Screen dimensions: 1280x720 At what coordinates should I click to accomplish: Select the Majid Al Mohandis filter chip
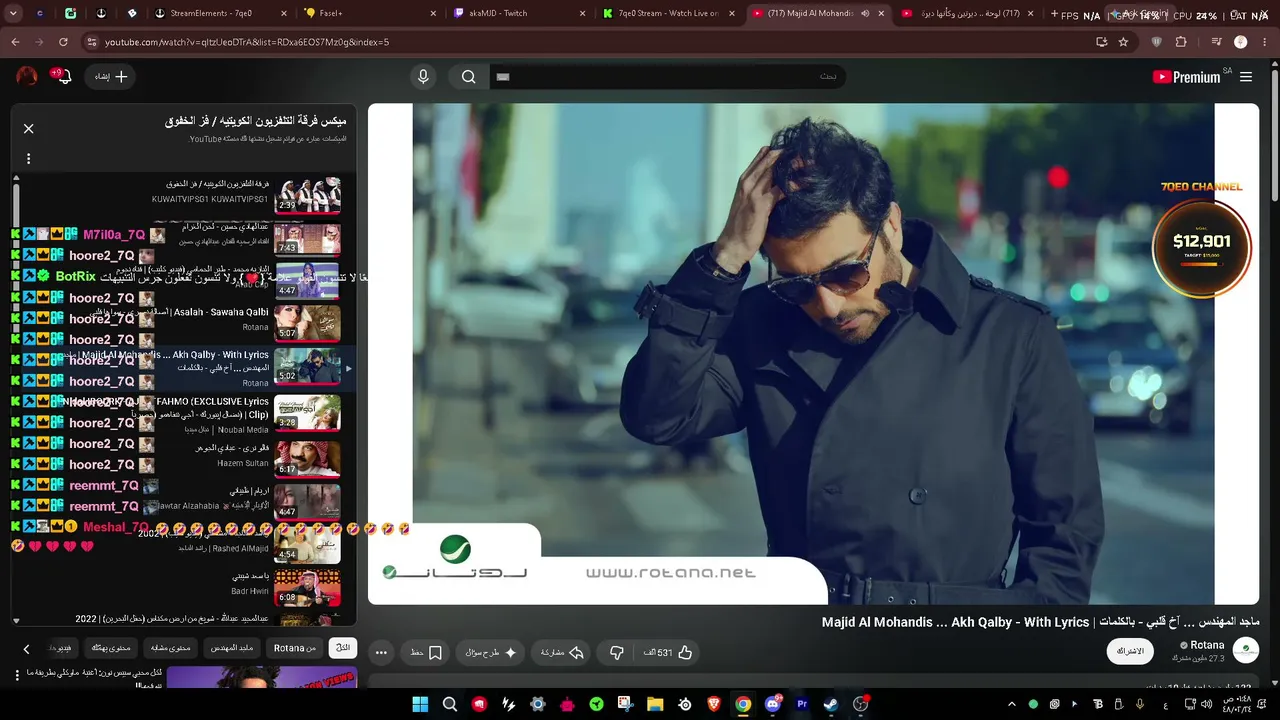click(231, 647)
